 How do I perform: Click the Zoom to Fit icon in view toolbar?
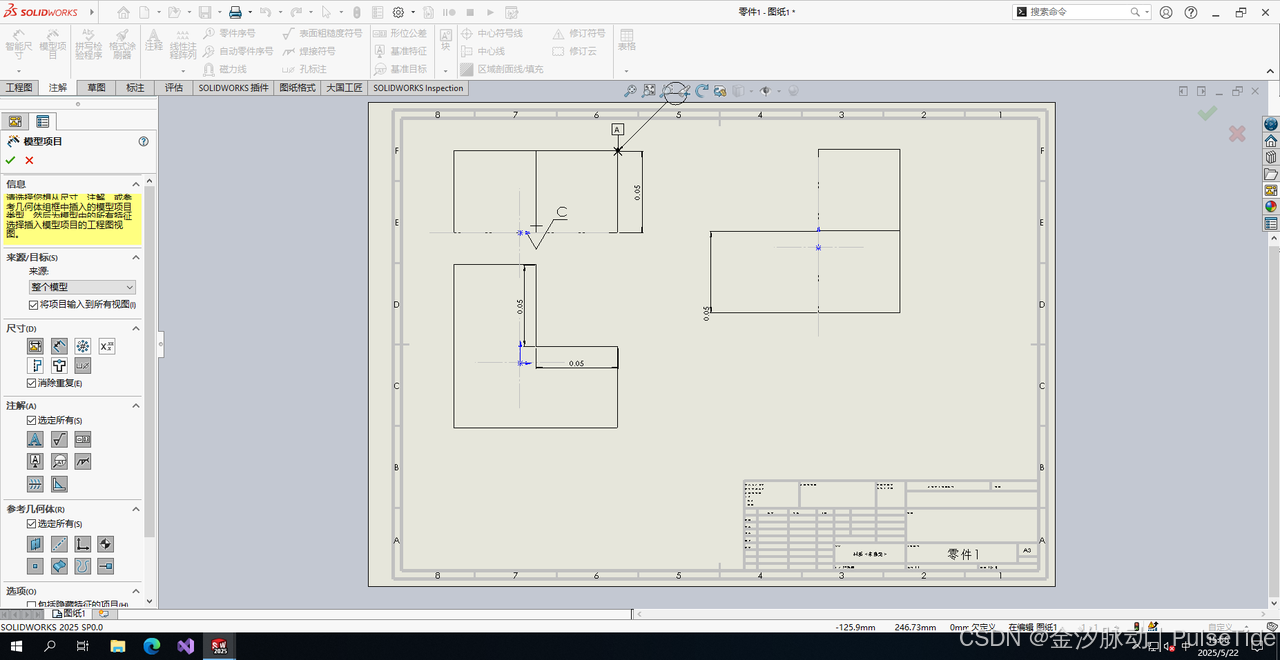pyautogui.click(x=630, y=90)
